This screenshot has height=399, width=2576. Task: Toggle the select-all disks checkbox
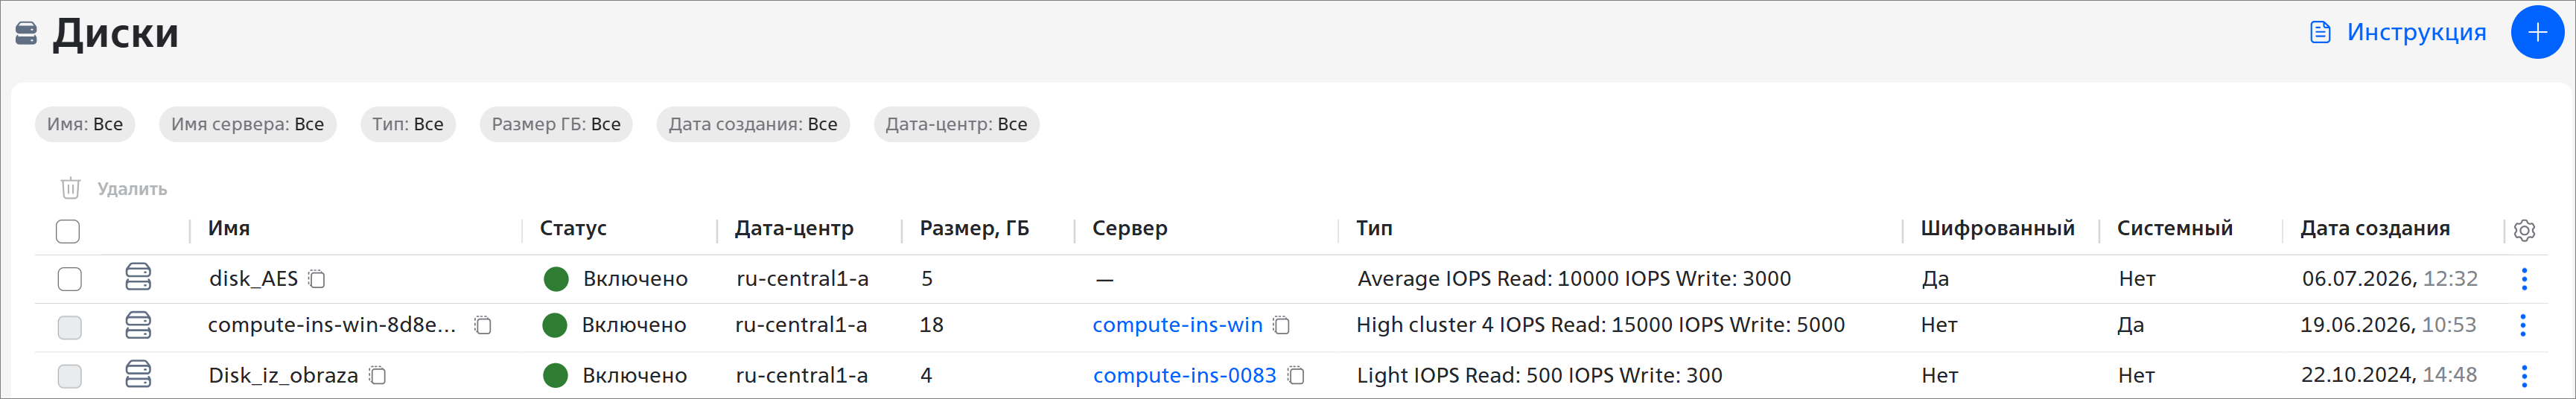[x=68, y=231]
